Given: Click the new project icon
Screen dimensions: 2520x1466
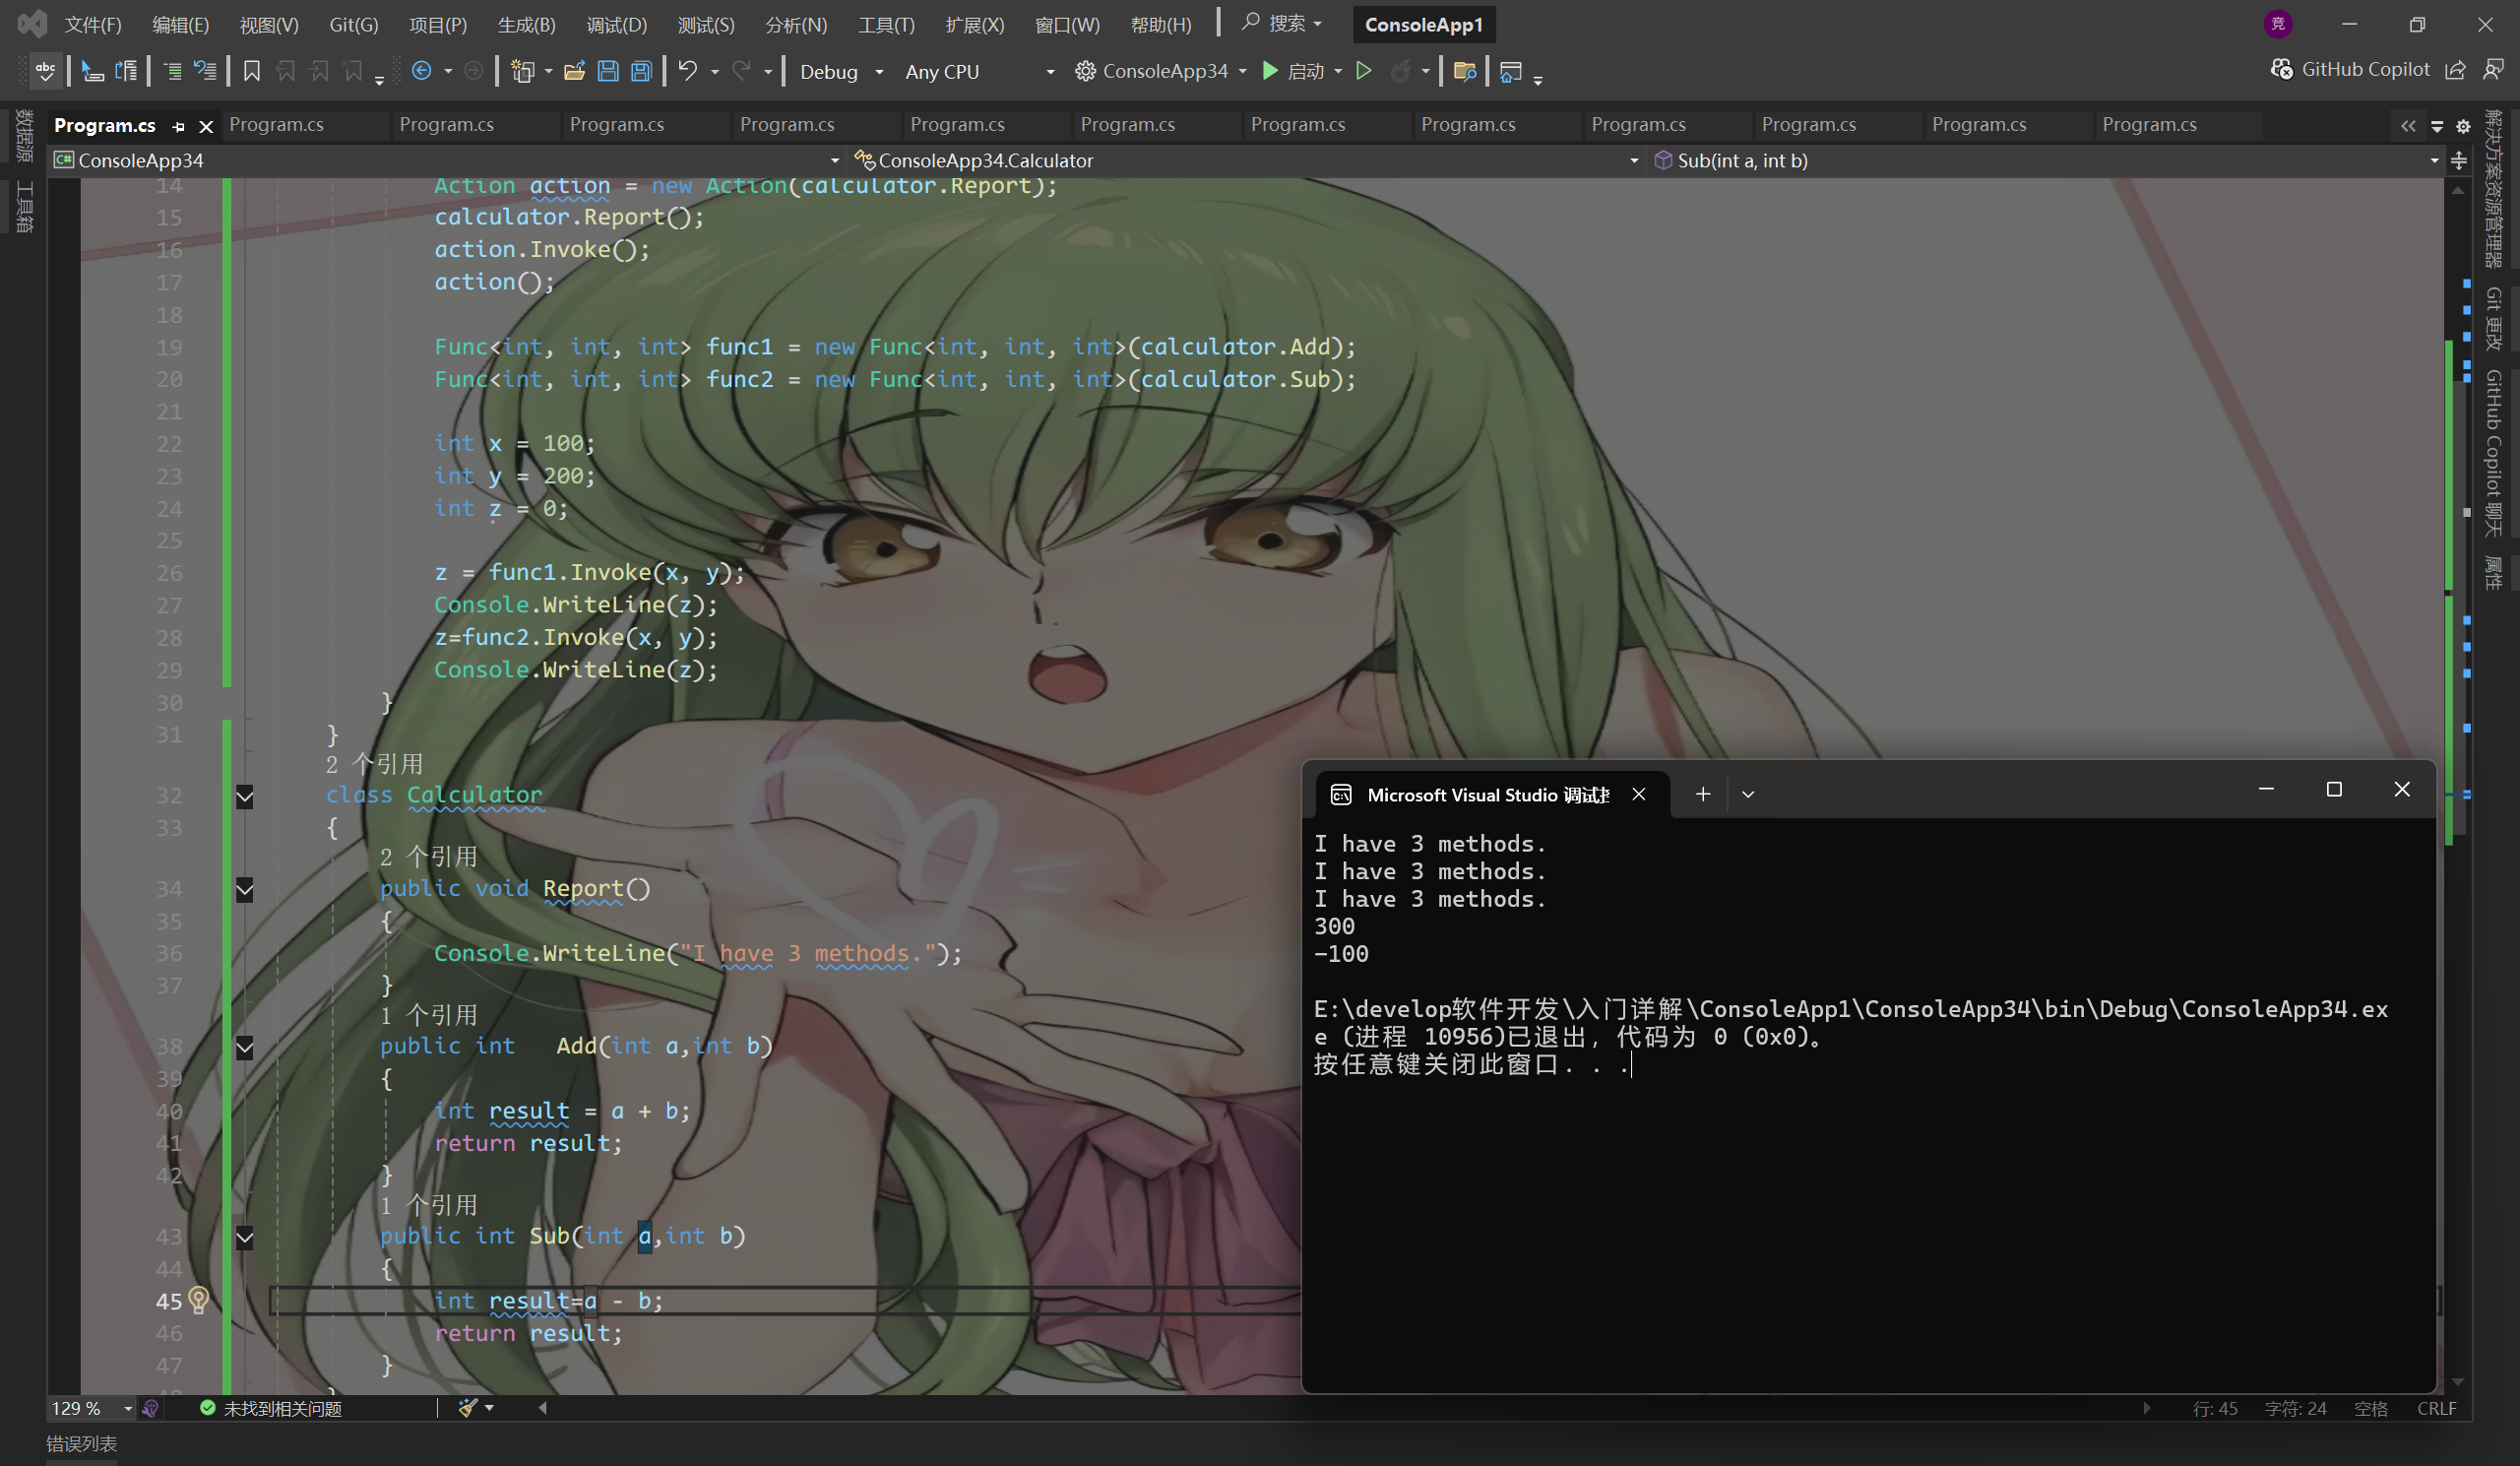Looking at the screenshot, I should [522, 71].
